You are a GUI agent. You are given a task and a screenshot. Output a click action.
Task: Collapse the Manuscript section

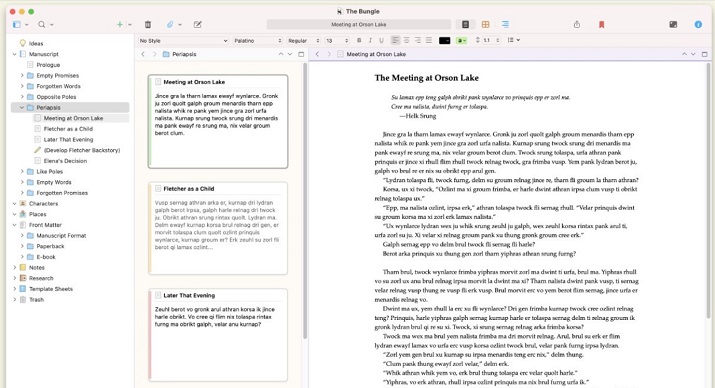click(x=15, y=54)
